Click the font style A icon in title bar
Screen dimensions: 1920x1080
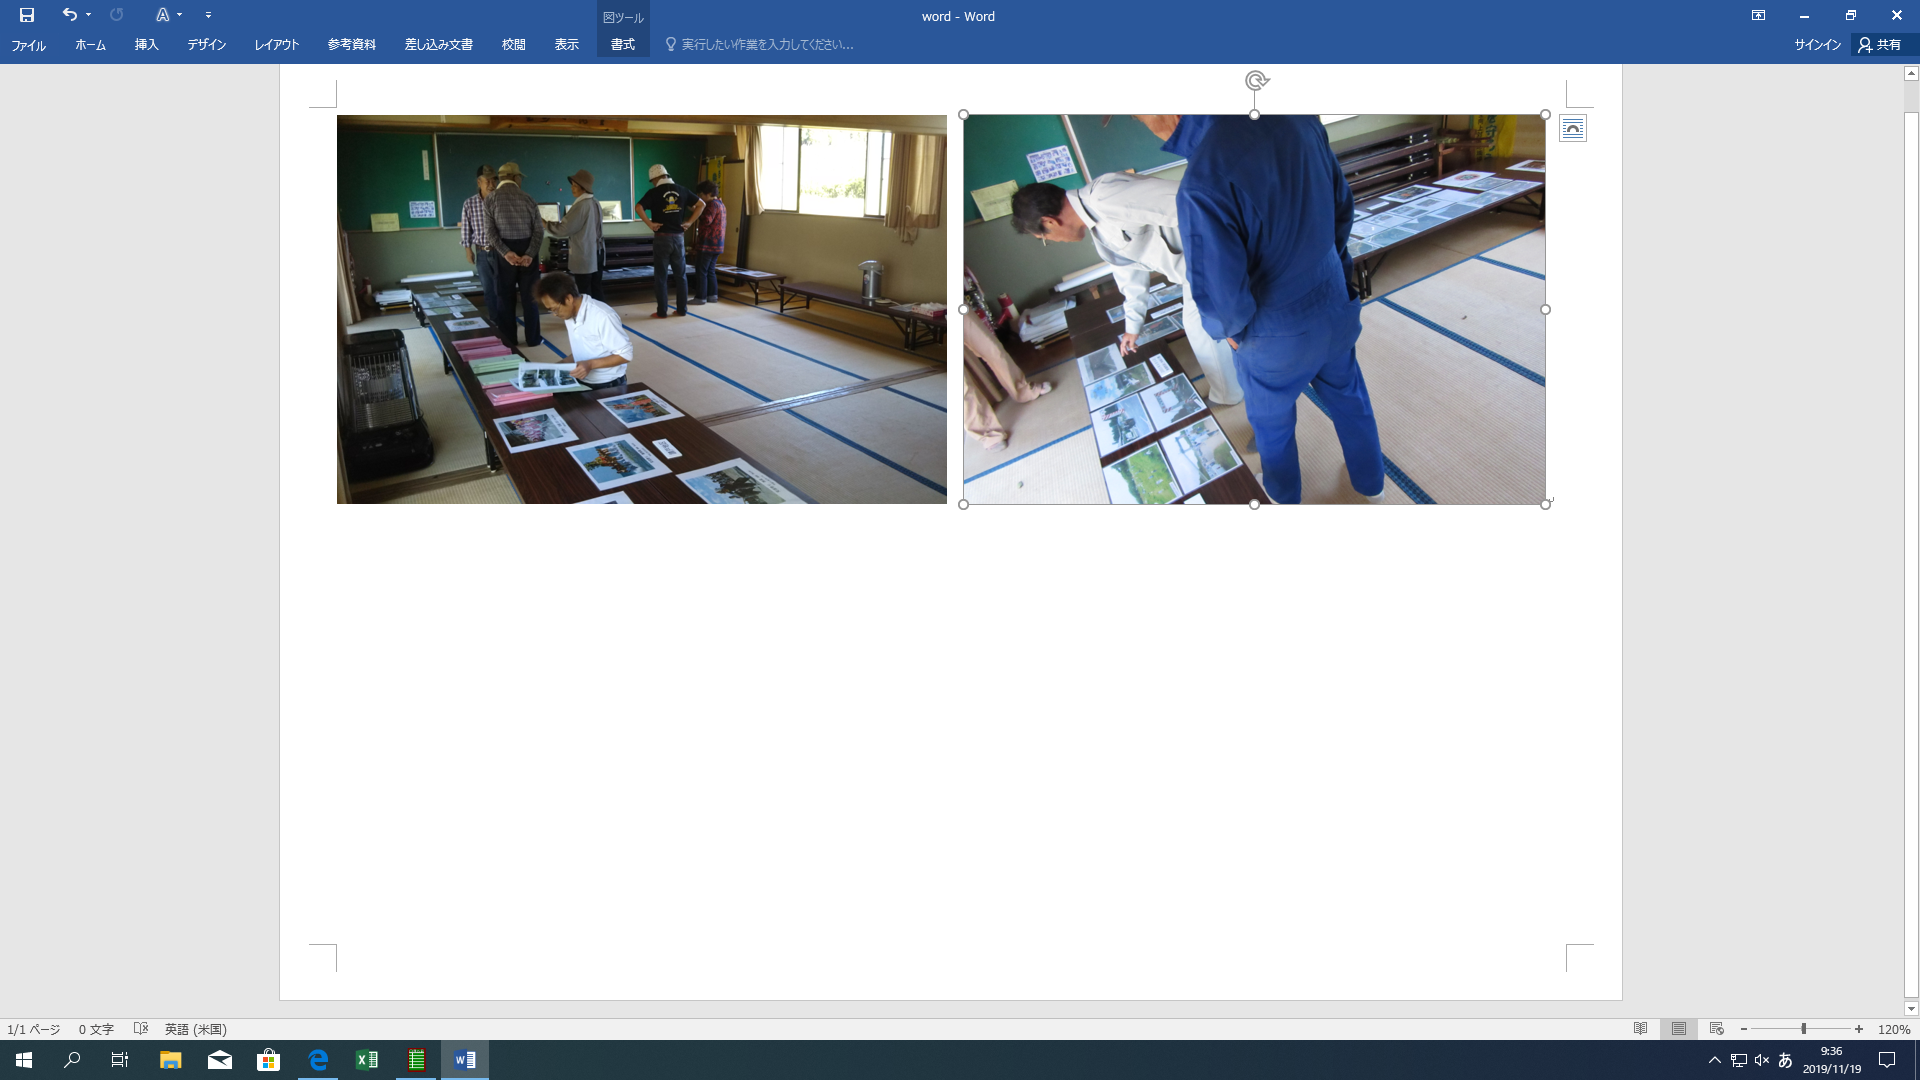coord(162,15)
